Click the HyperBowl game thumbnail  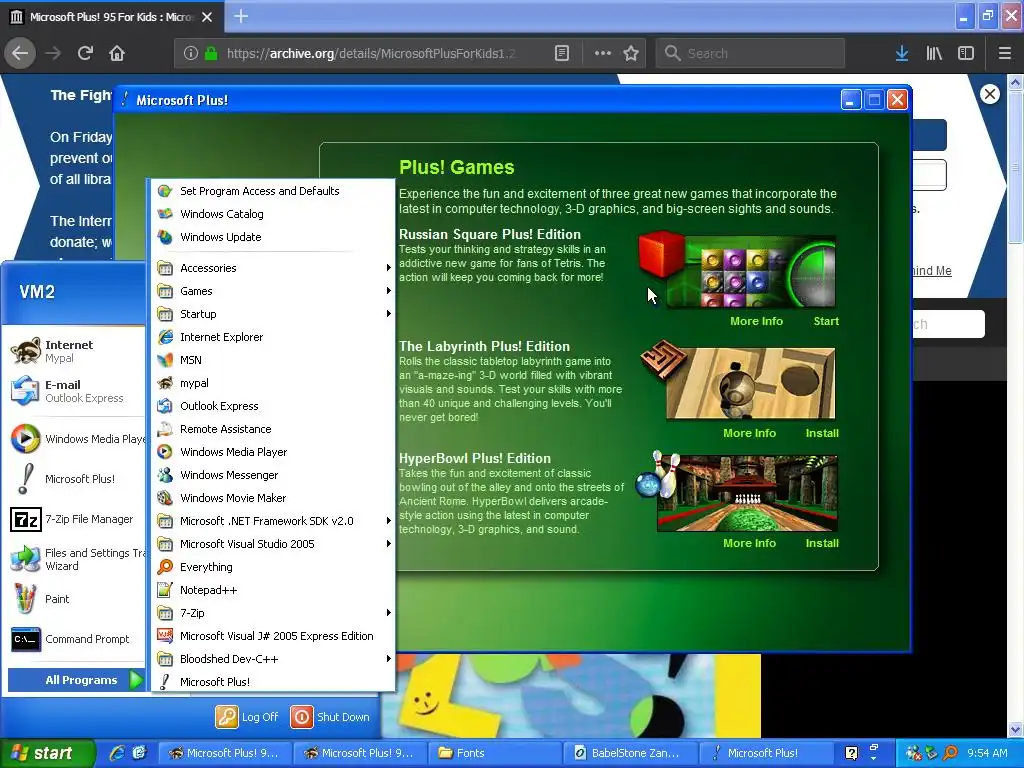click(x=746, y=494)
